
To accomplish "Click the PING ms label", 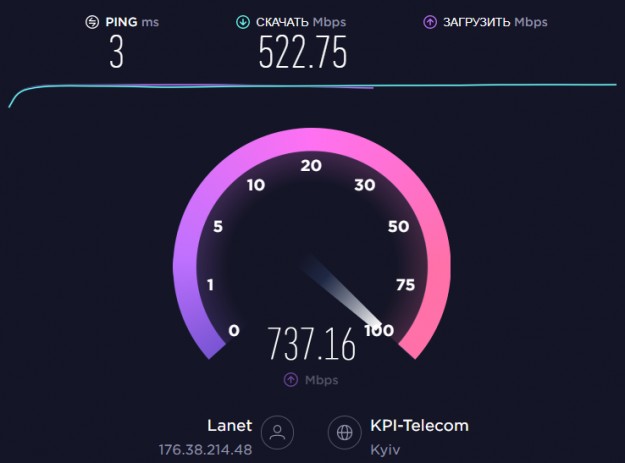I will click(132, 22).
